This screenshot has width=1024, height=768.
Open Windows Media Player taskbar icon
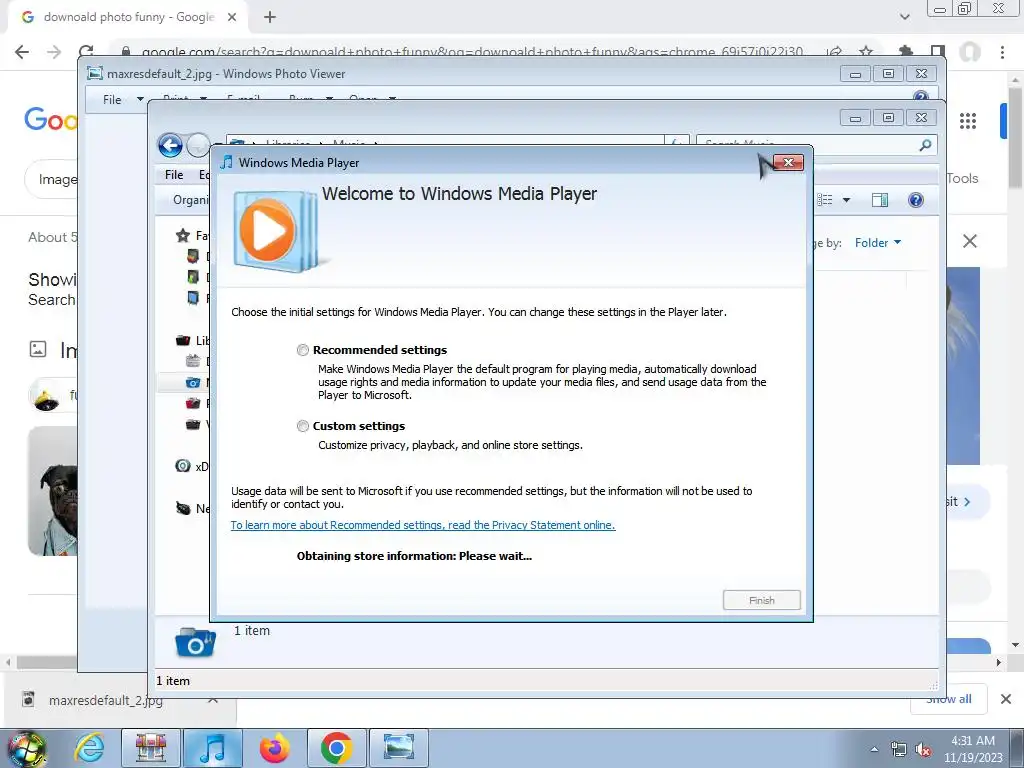point(213,748)
